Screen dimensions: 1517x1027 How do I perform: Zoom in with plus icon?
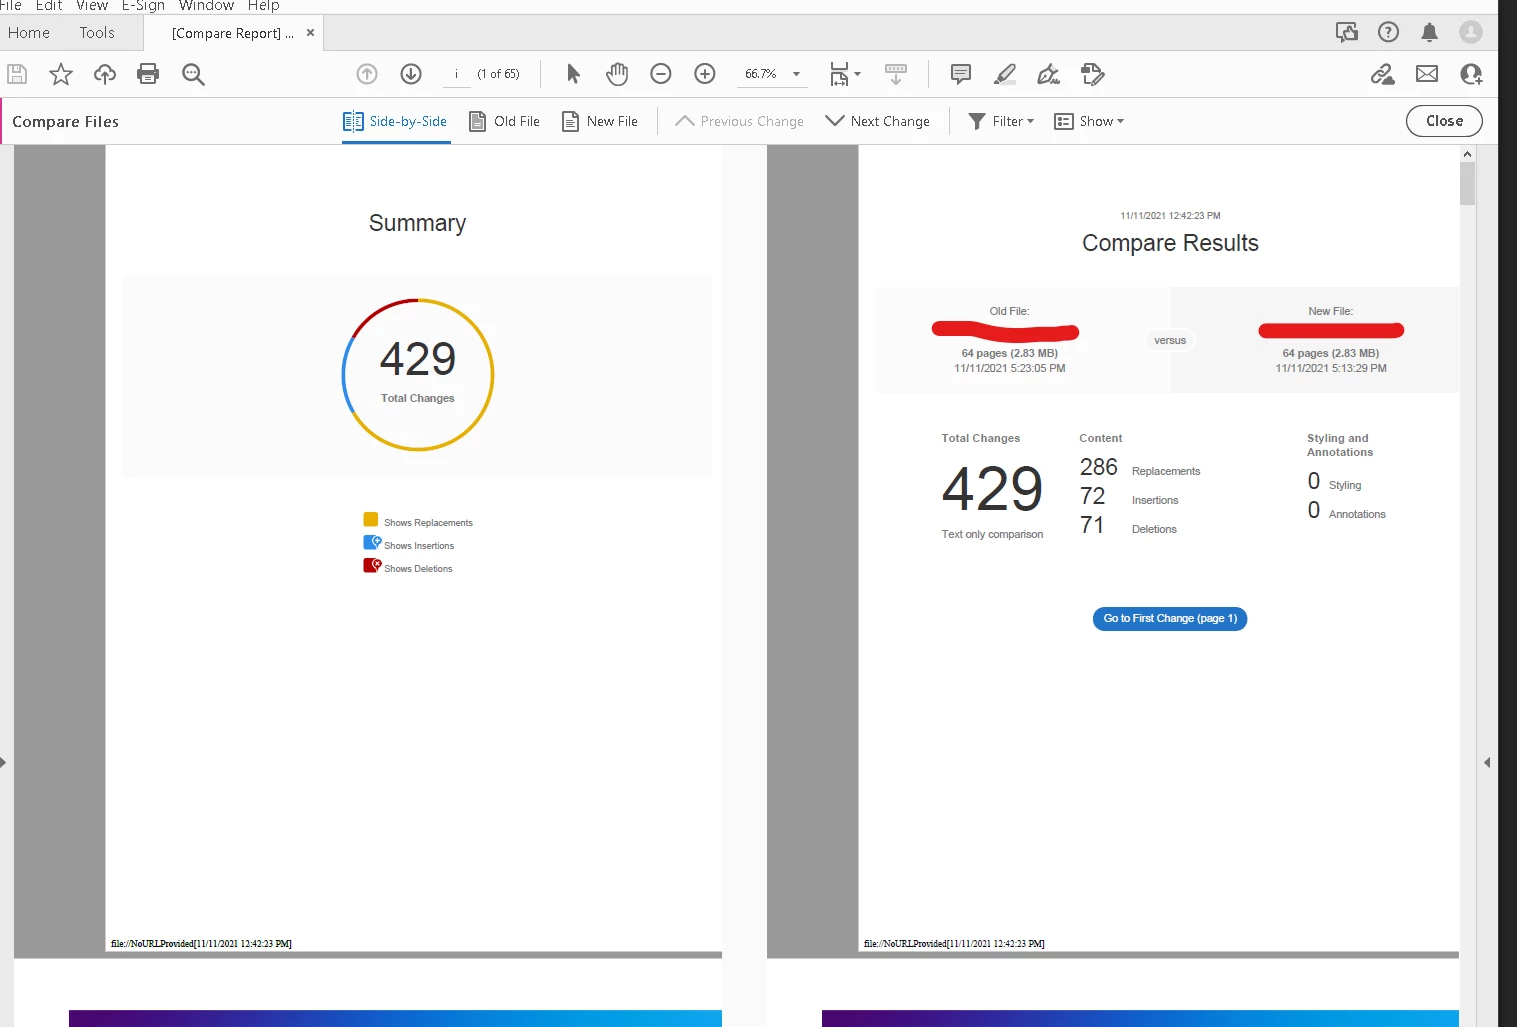click(x=705, y=74)
